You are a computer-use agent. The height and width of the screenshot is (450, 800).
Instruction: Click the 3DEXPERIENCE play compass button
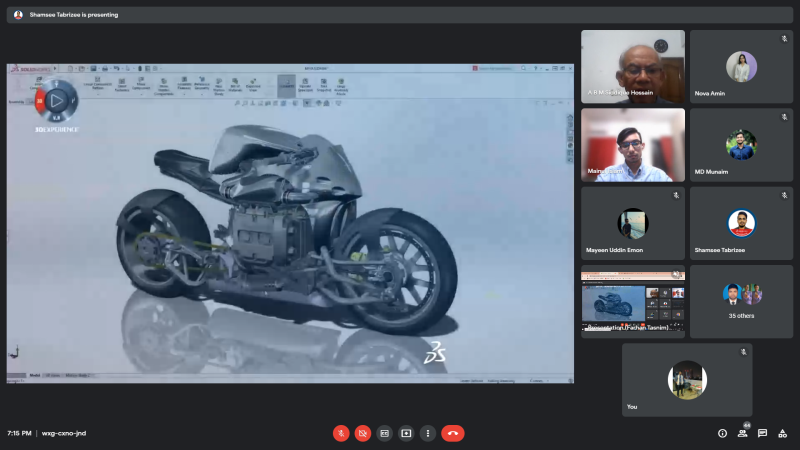pyautogui.click(x=57, y=100)
